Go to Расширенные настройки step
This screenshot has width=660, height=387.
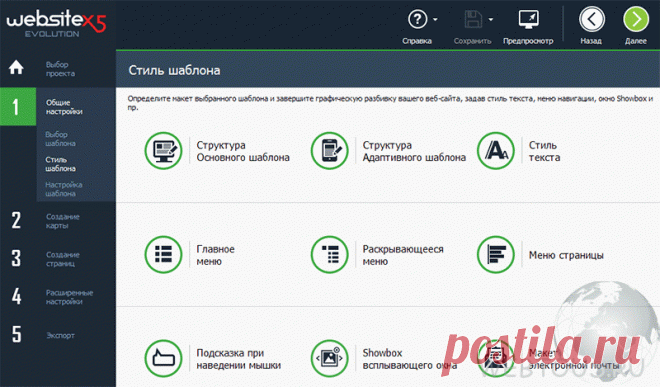(x=69, y=297)
